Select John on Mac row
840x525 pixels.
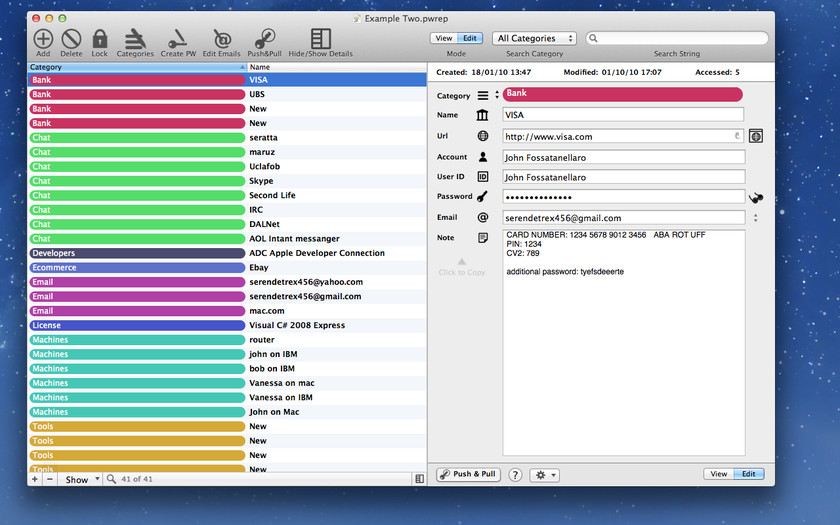[227, 412]
